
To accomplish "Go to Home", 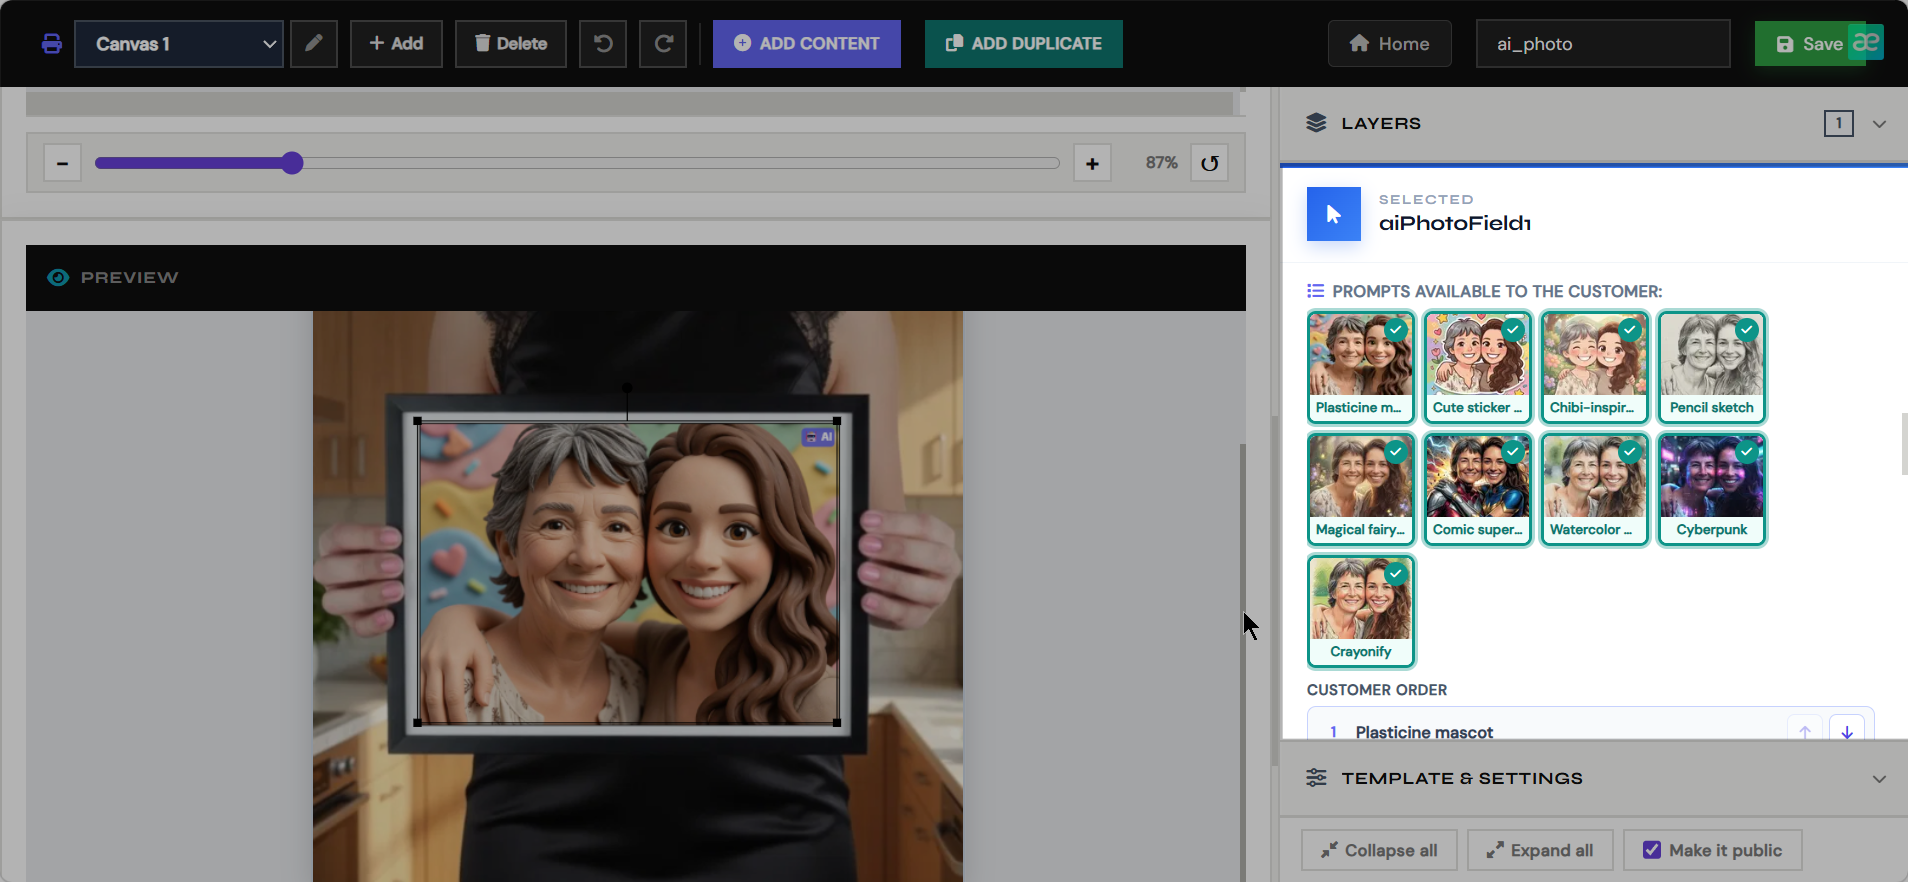I will click(1390, 44).
